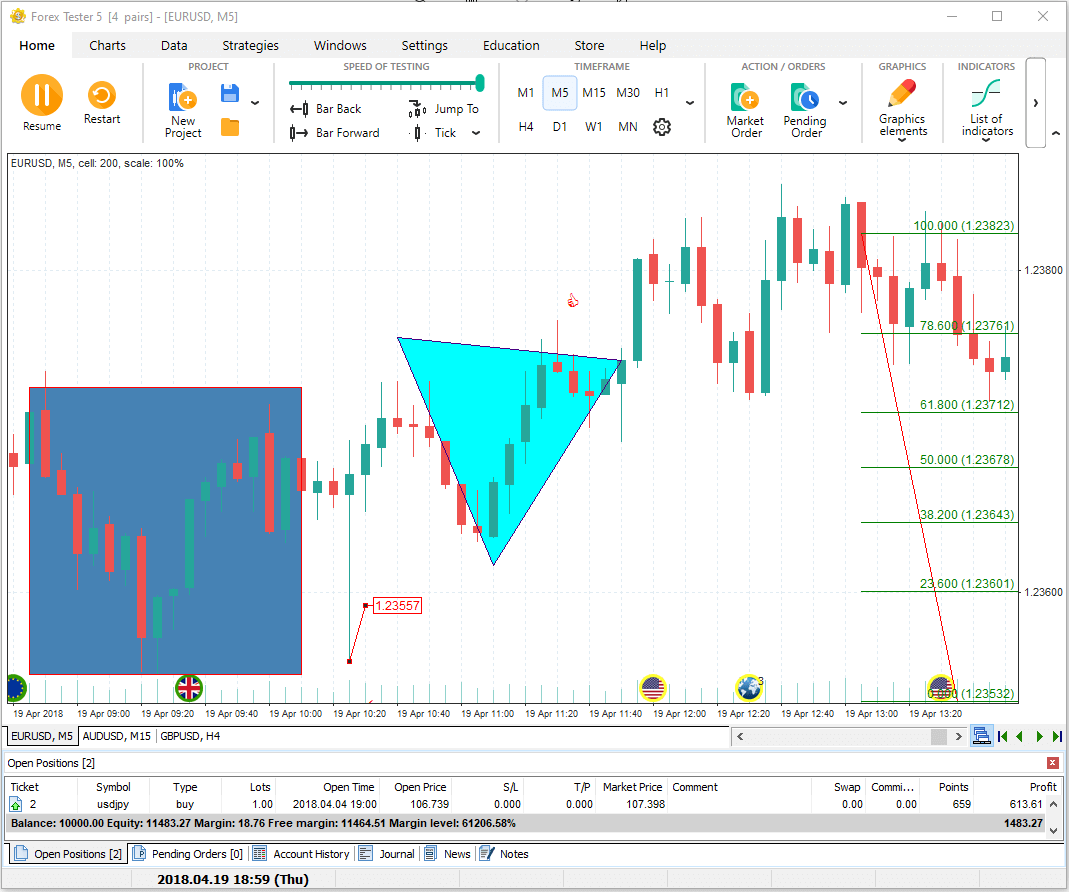
Task: Select the M15 timeframe
Action: pyautogui.click(x=594, y=93)
